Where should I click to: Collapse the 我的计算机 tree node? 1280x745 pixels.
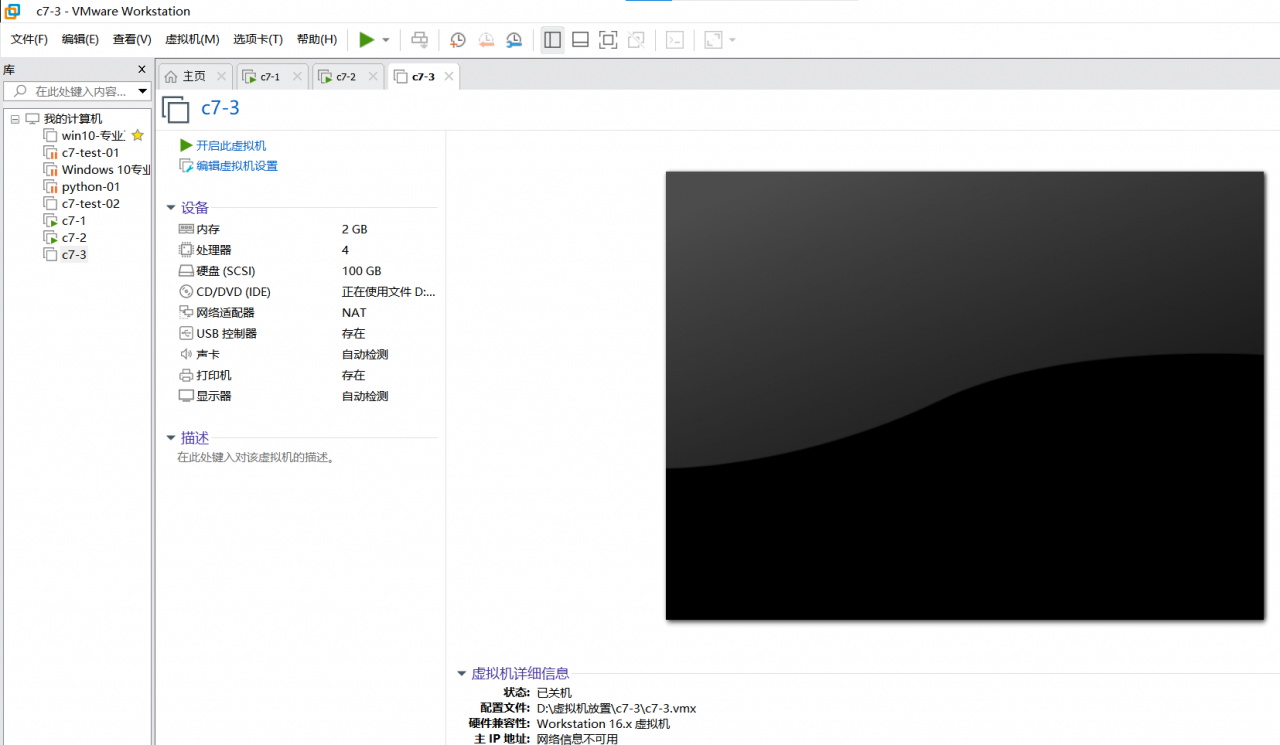[x=15, y=119]
